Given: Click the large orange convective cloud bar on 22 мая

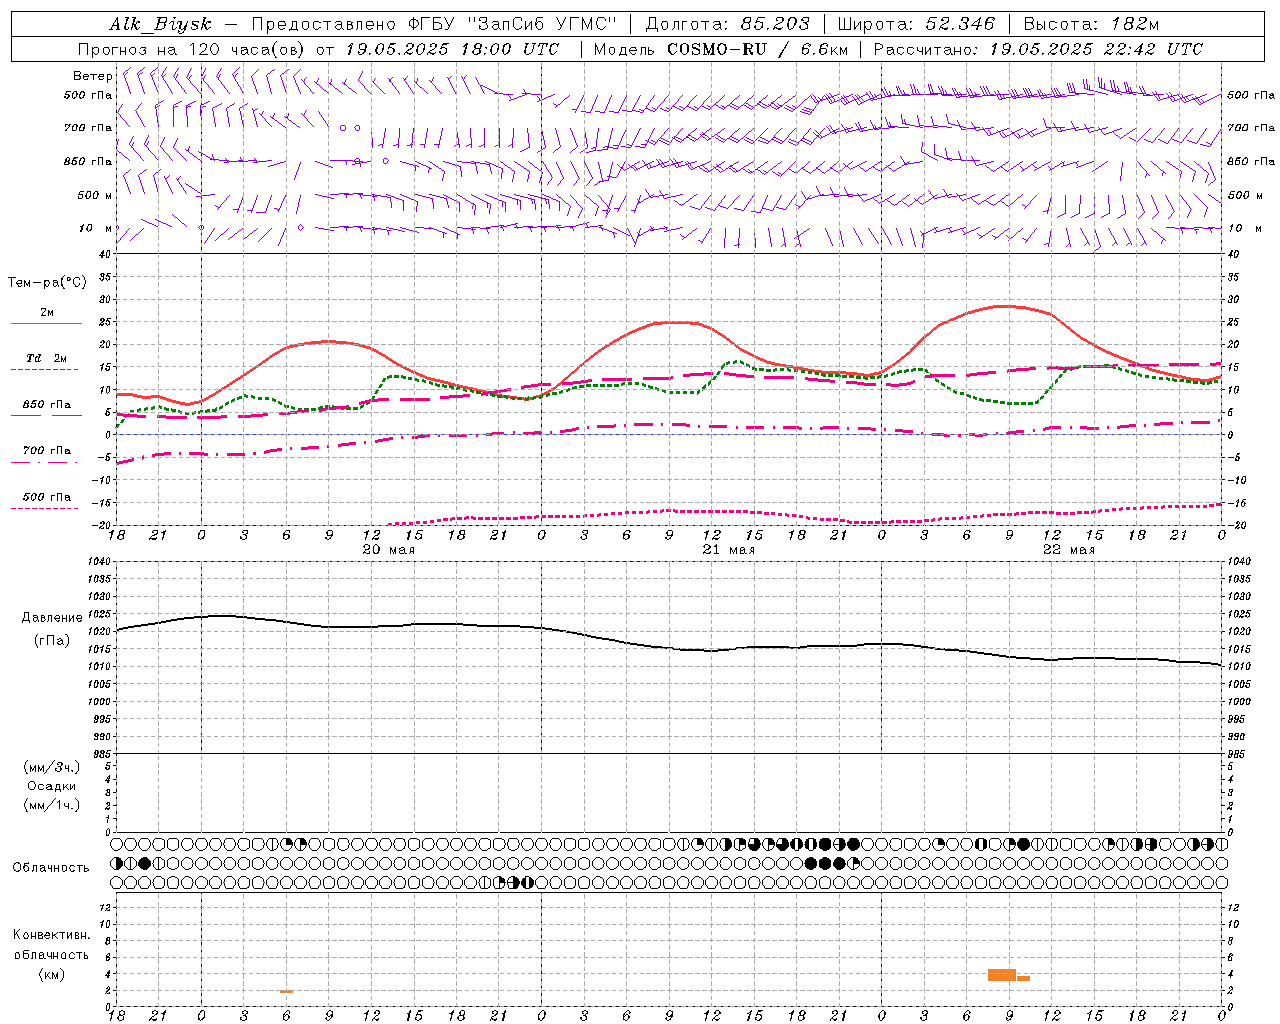Looking at the screenshot, I should click(x=1002, y=975).
